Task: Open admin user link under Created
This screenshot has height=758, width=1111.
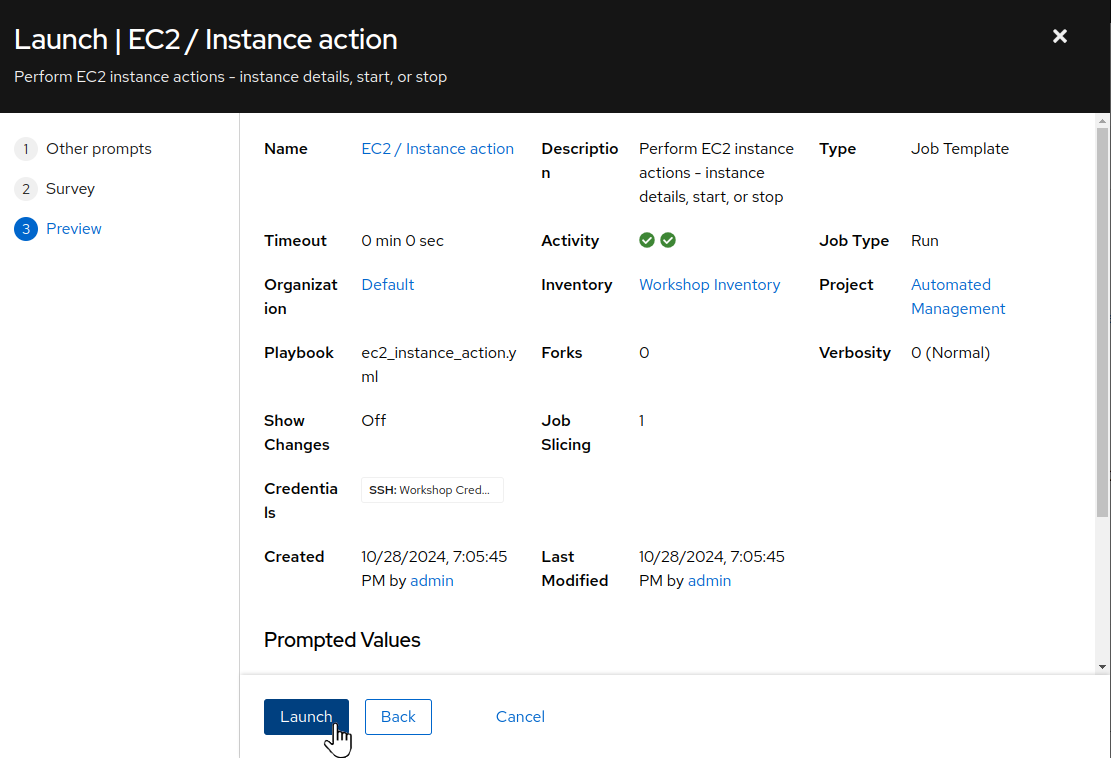Action: (x=432, y=581)
